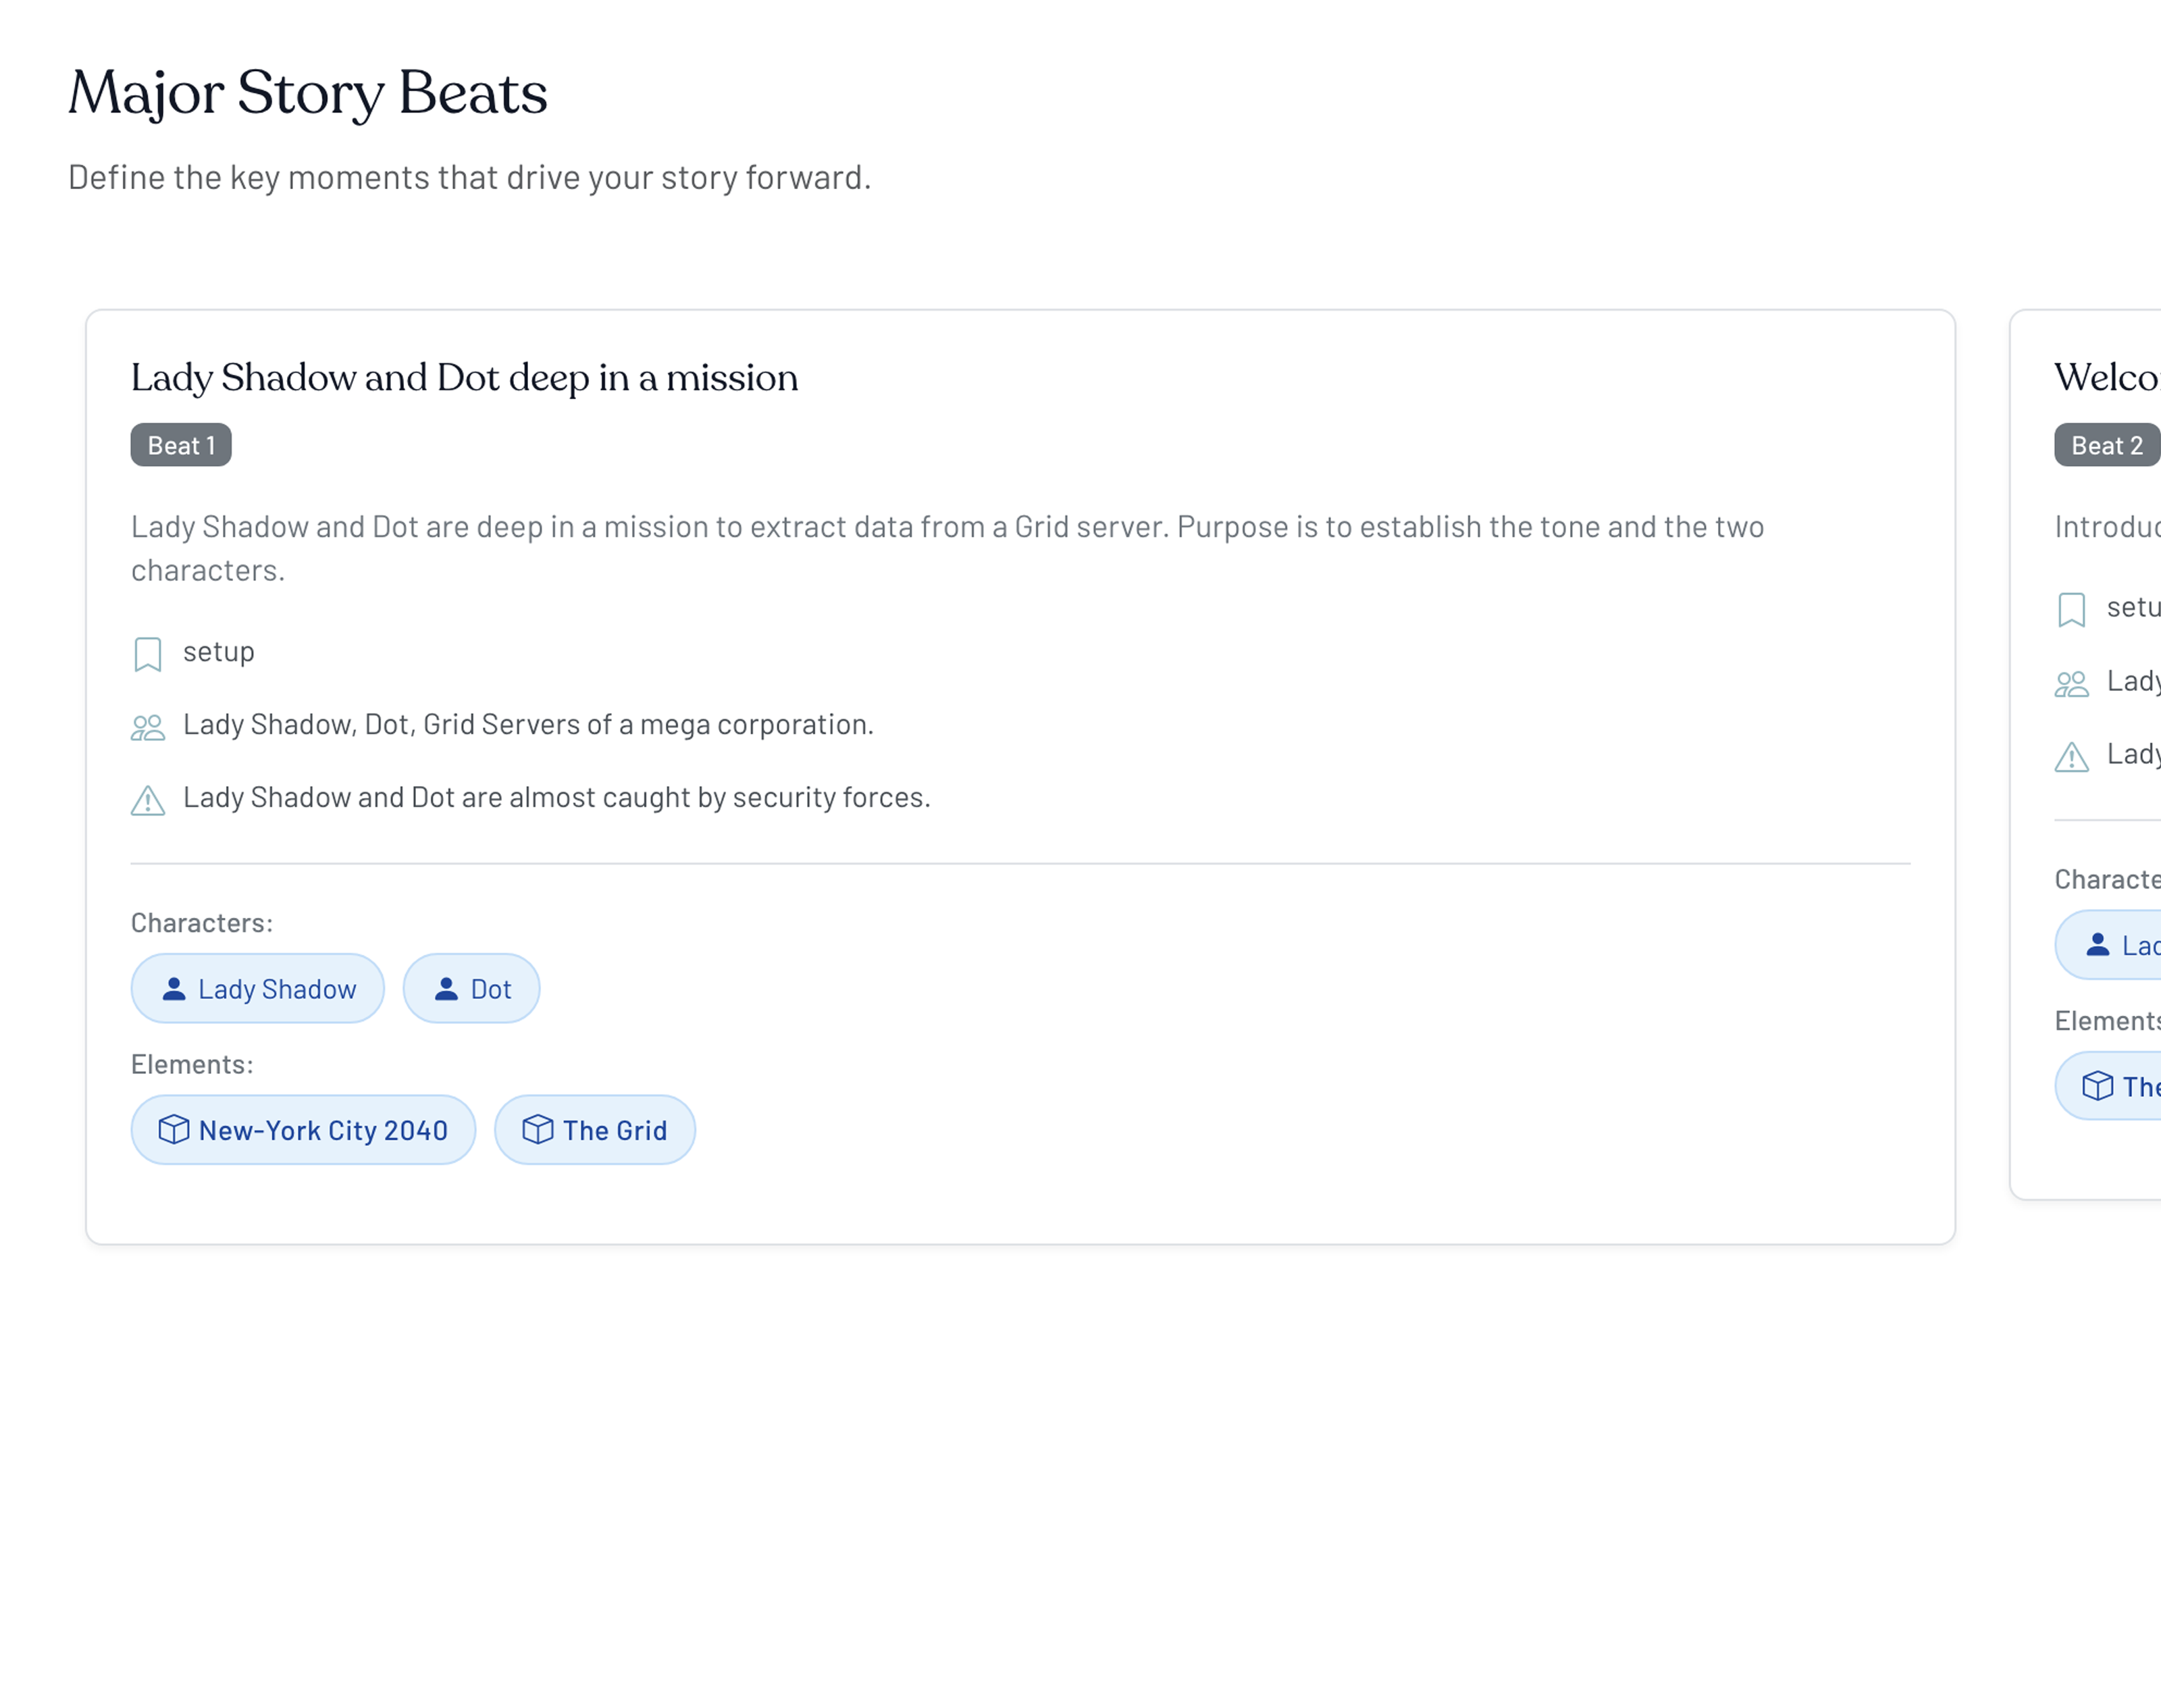Click the Beat 1 badge
2161x1708 pixels.
[x=181, y=445]
